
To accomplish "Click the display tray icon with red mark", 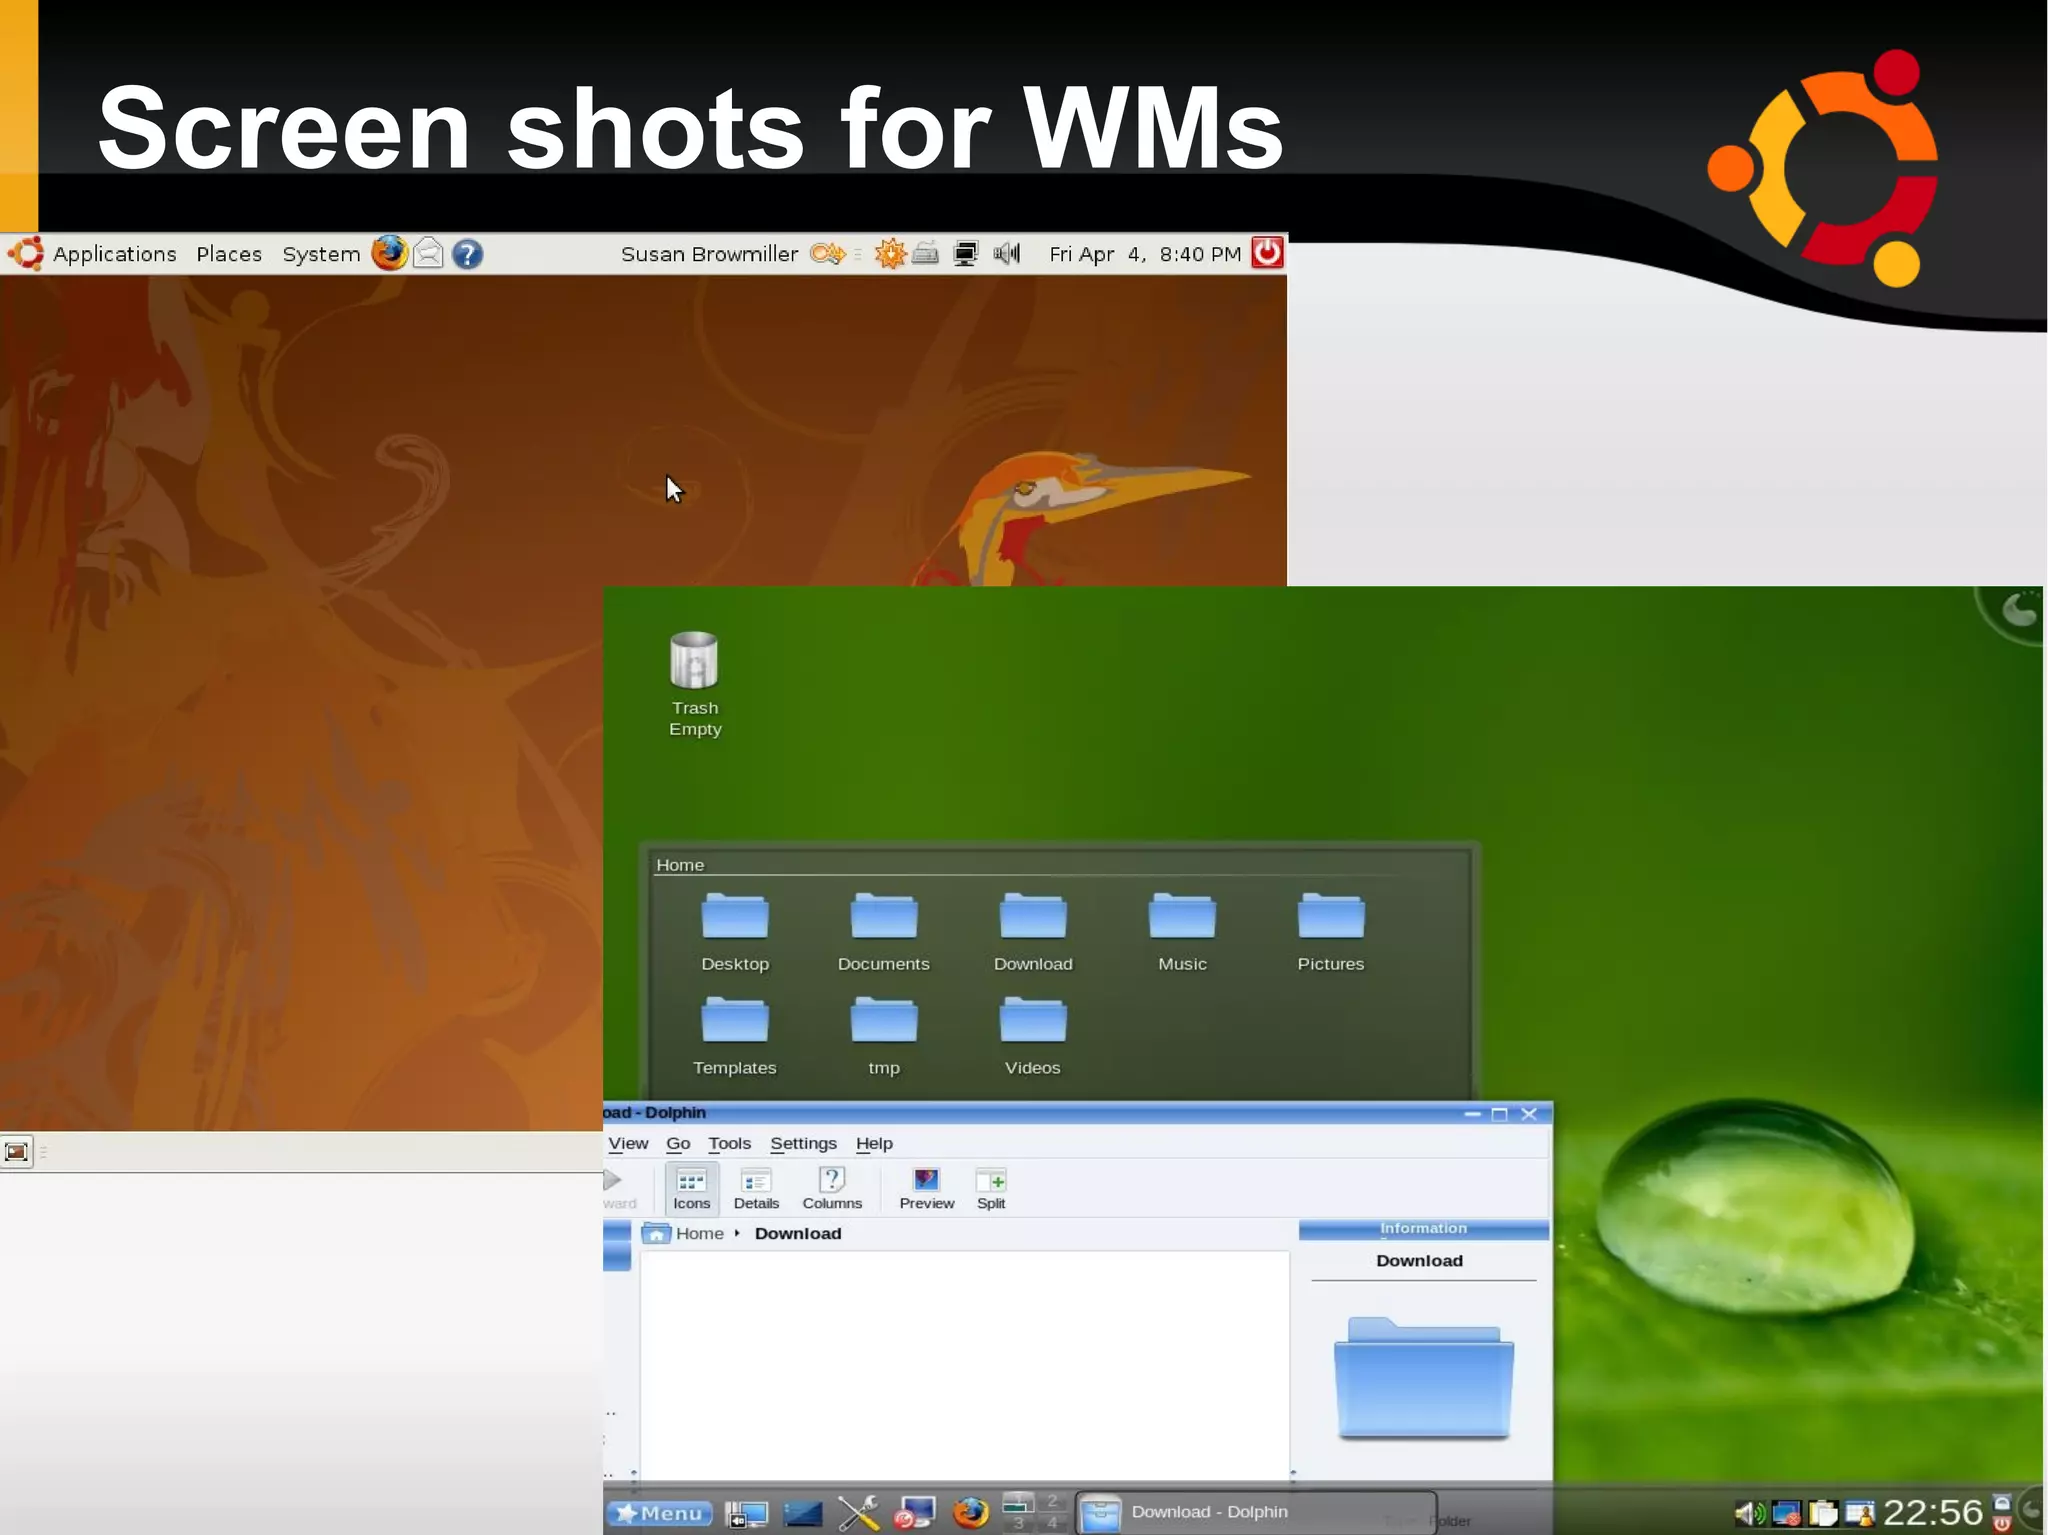I will click(x=1786, y=1514).
